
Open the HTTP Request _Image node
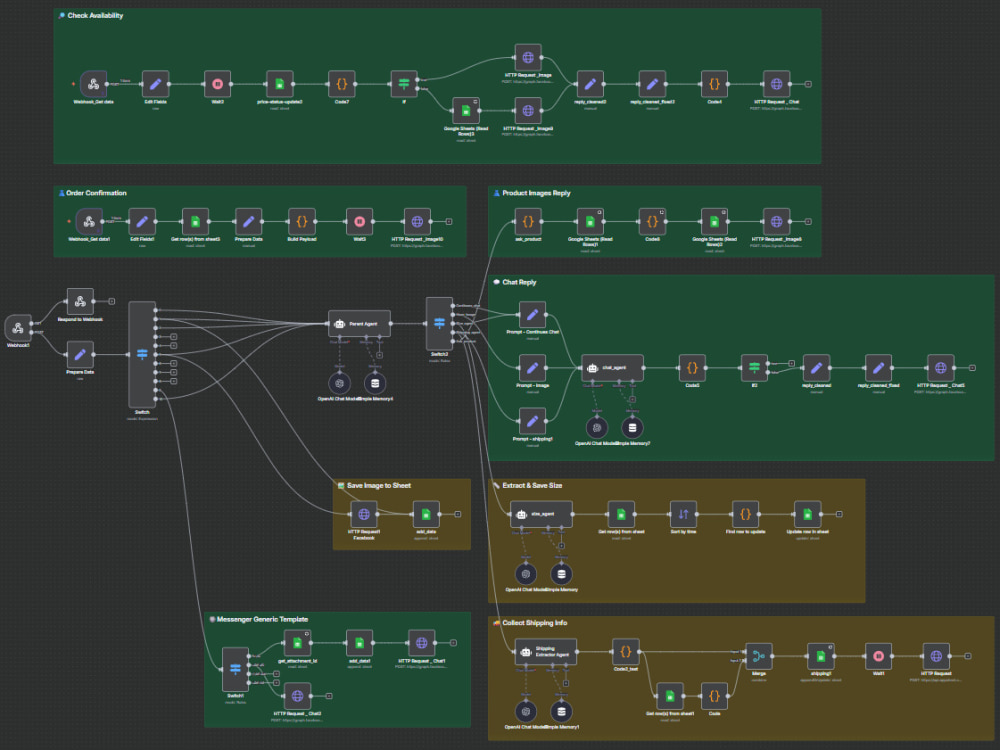pos(528,57)
